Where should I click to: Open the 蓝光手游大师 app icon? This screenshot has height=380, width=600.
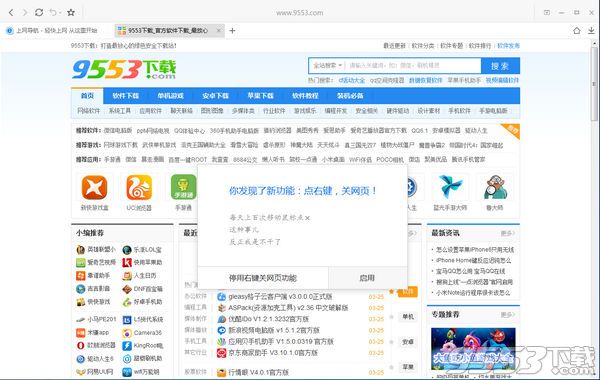tap(450, 187)
